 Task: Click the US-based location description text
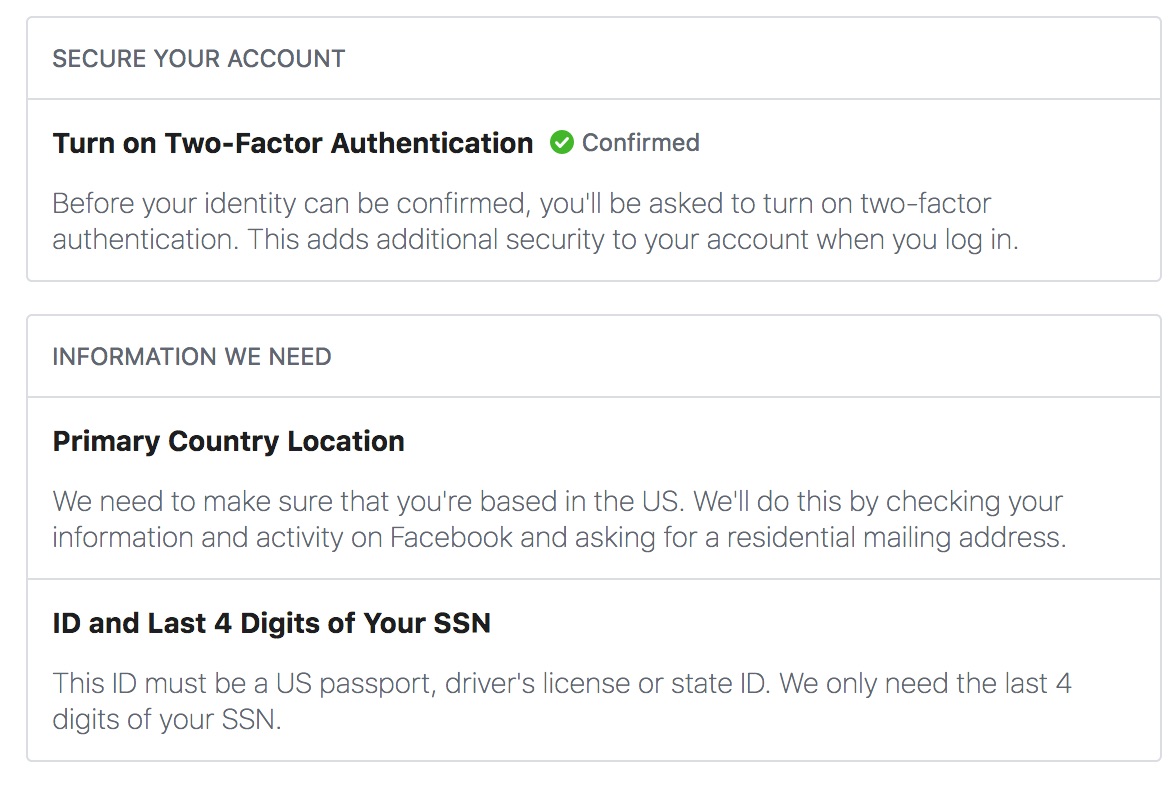click(x=557, y=519)
